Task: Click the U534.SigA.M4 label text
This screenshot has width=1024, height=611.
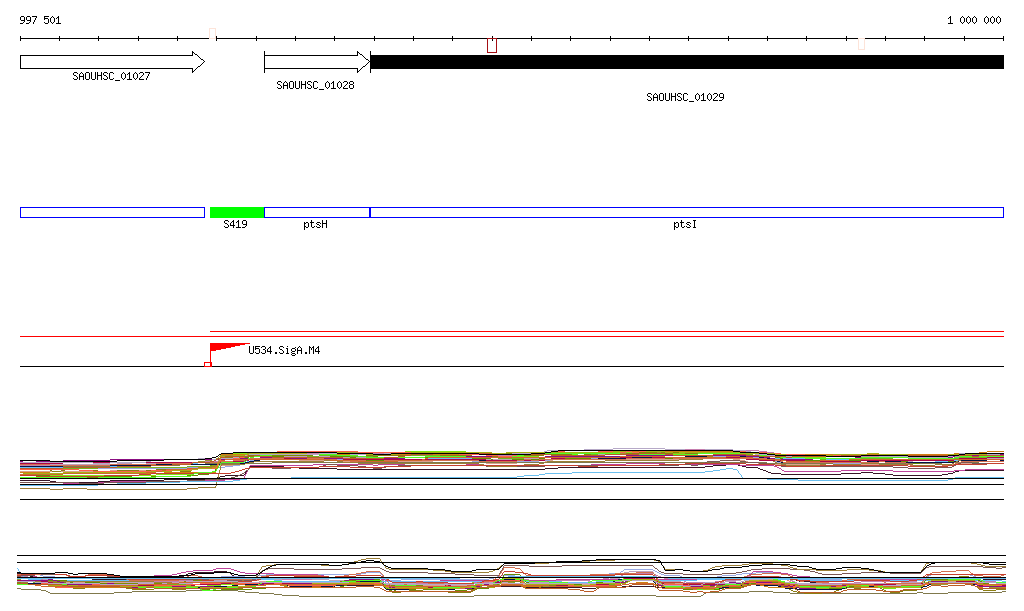Action: click(284, 351)
